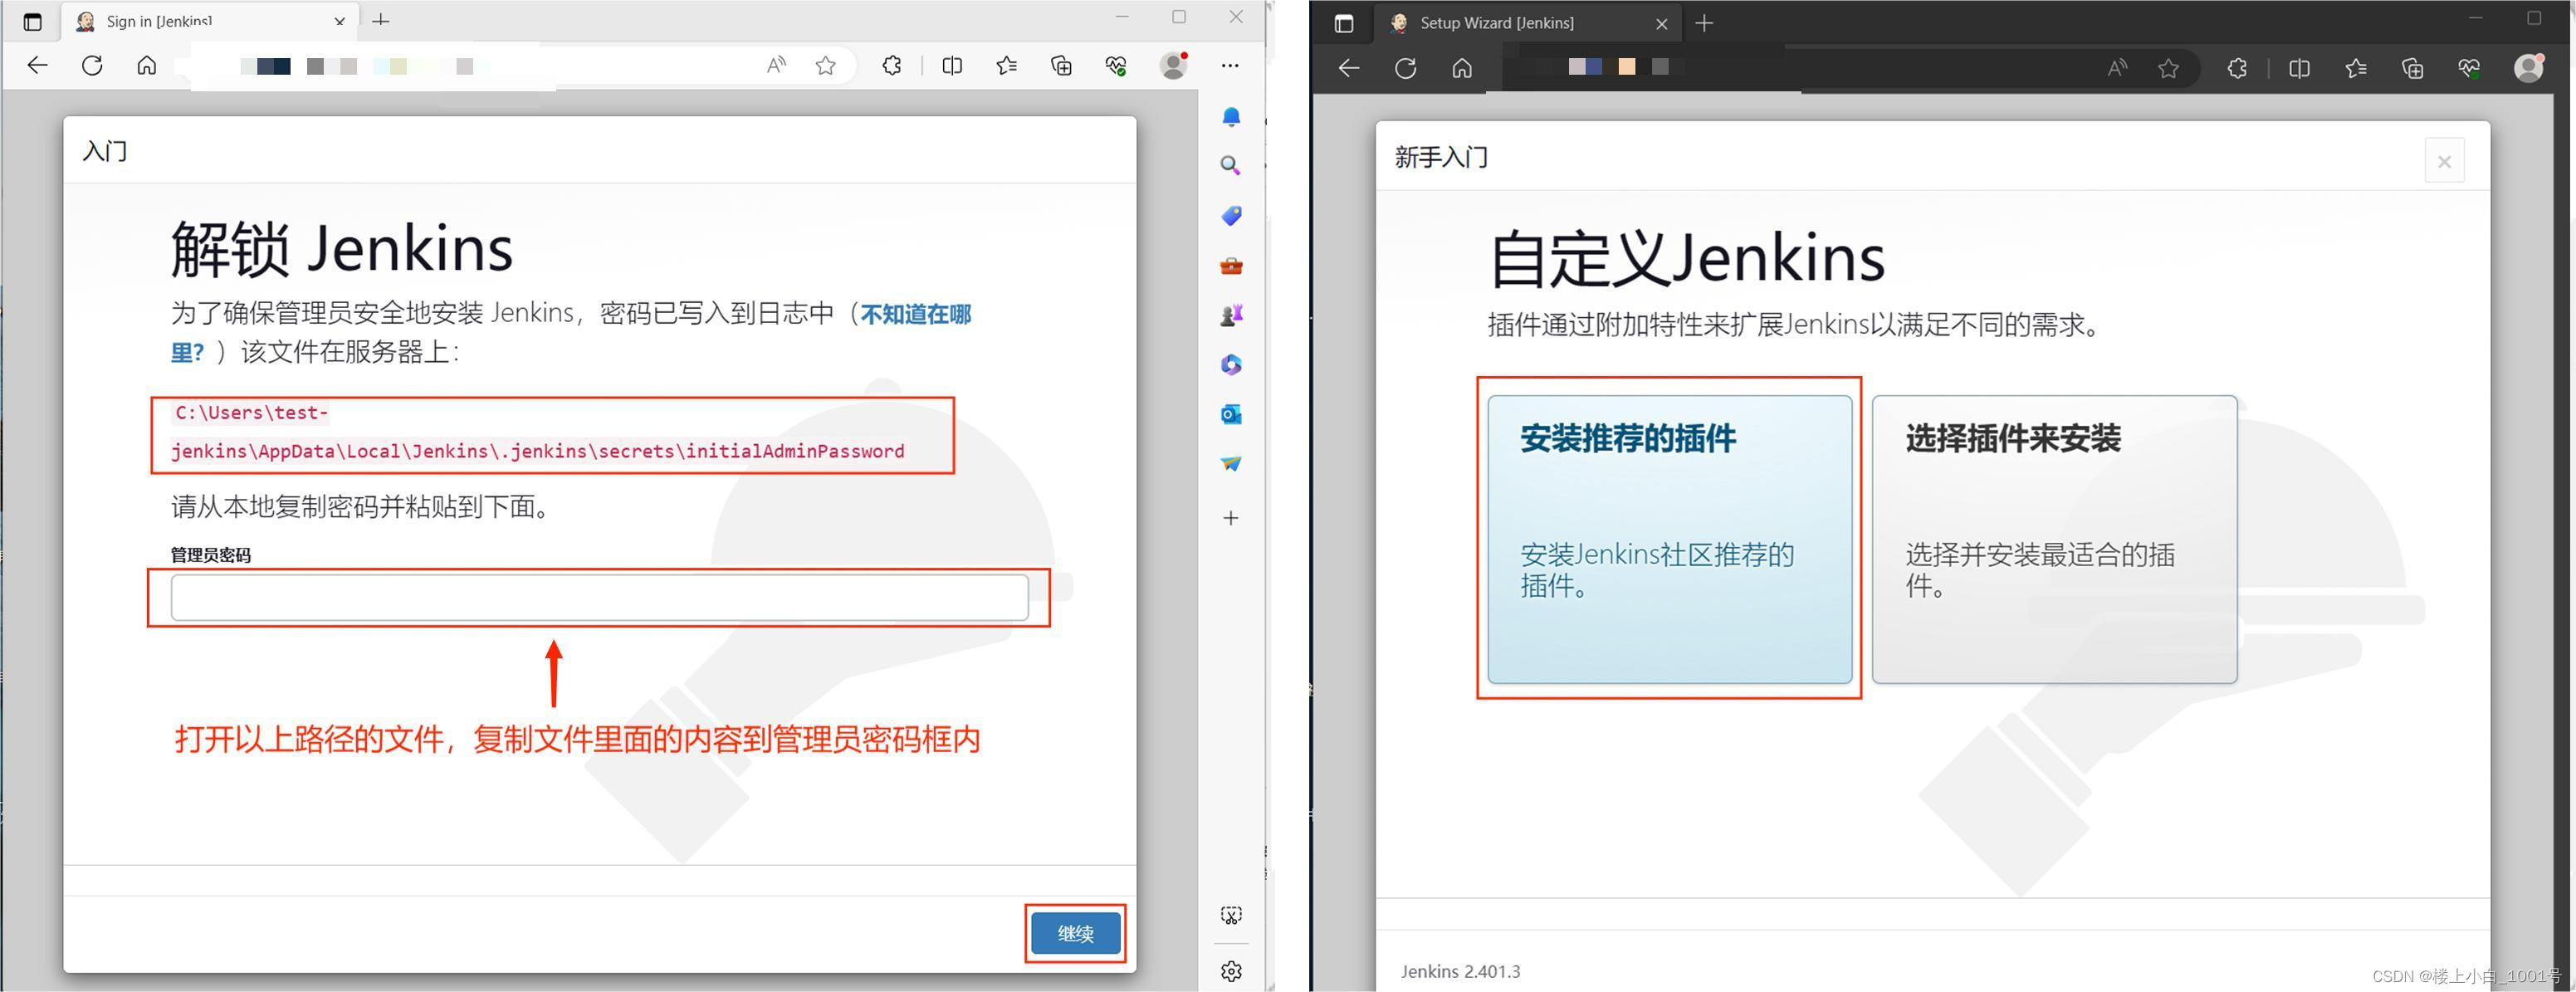Choose 安装推荐的插件 option
2576x992 pixels.
(x=1669, y=539)
